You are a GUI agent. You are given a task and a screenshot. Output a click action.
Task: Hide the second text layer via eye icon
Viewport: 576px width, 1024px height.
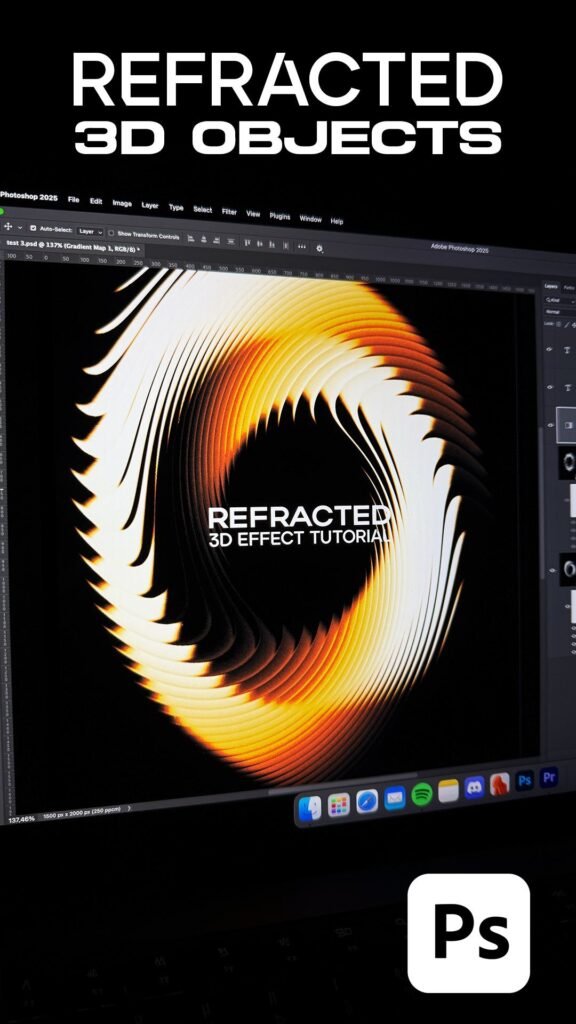click(x=550, y=387)
